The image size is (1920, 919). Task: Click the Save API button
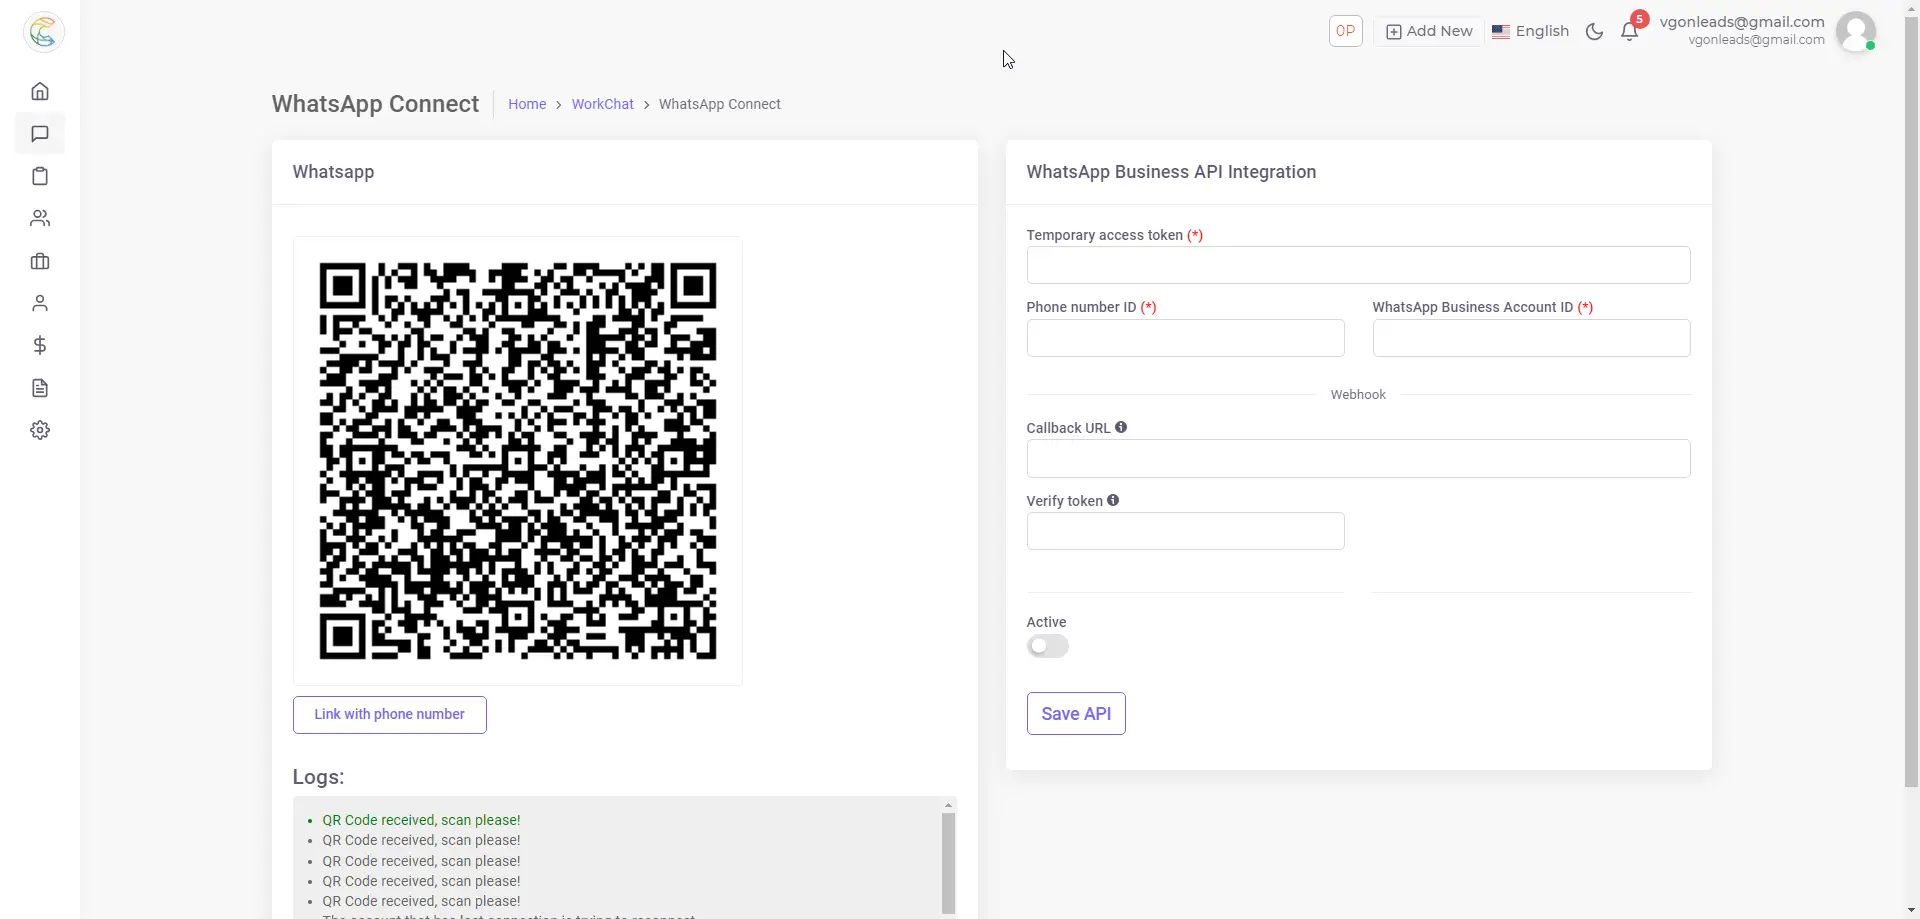[1075, 713]
